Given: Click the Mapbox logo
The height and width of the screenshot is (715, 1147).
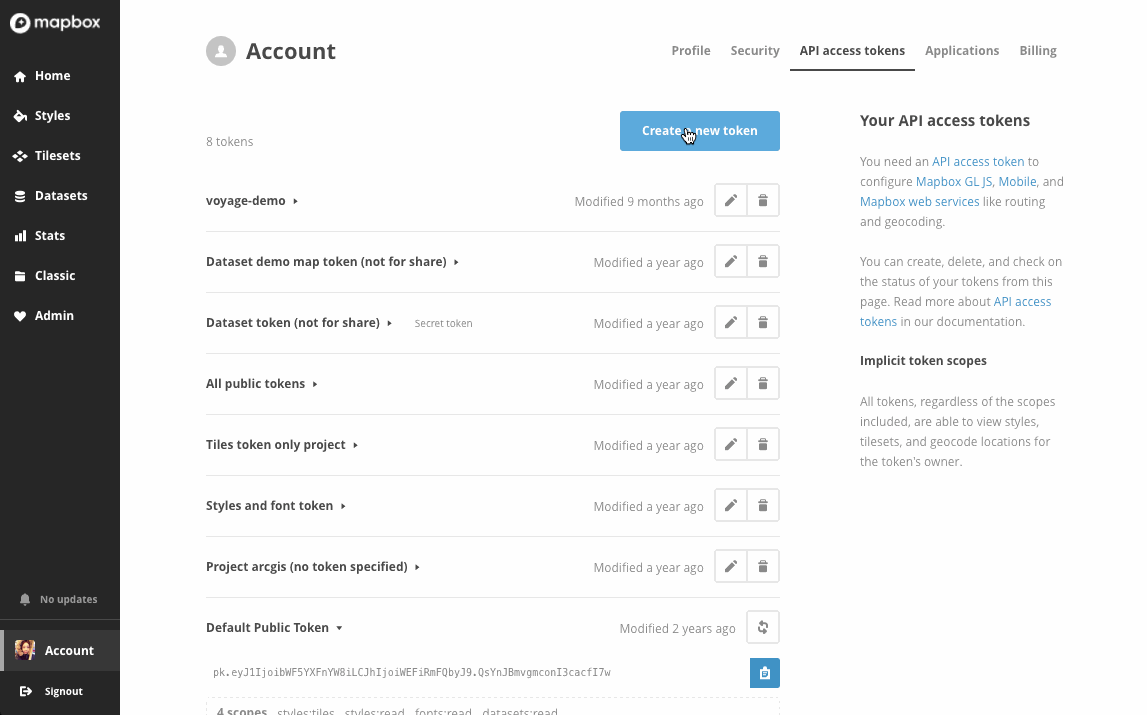Looking at the screenshot, I should point(55,23).
